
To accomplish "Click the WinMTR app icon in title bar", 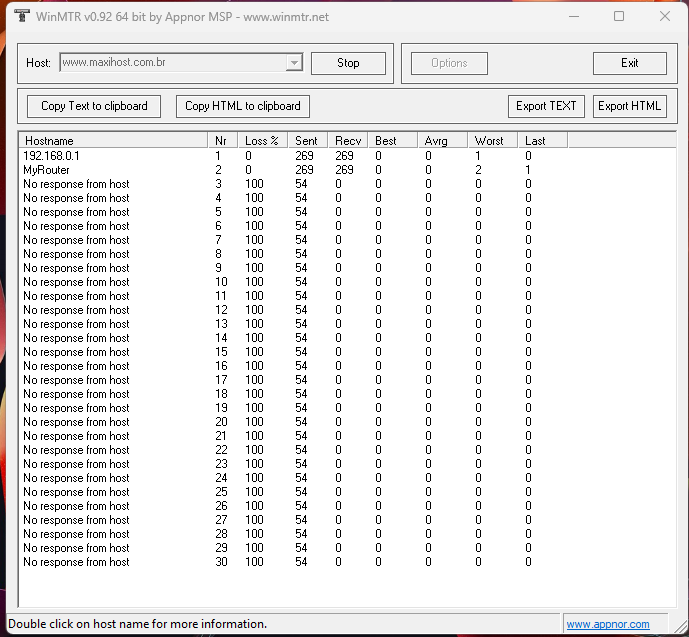I will 22,16.
